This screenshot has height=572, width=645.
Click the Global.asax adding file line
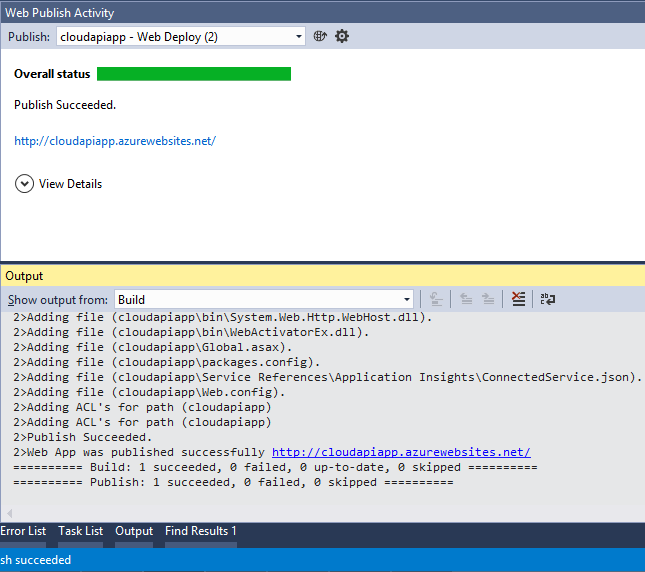click(x=152, y=347)
